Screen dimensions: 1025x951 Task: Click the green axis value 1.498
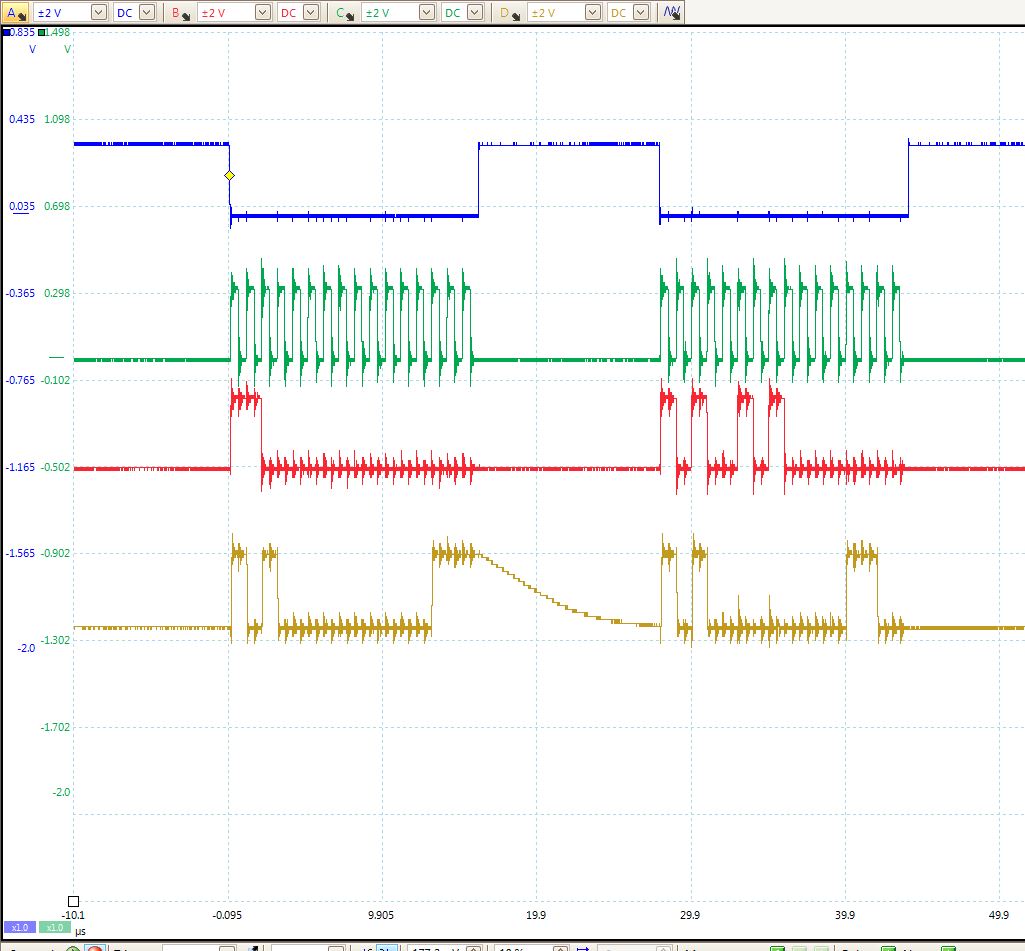58,32
